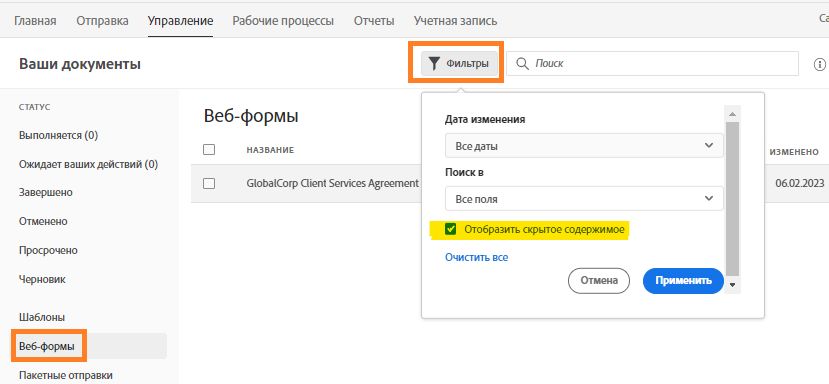This screenshot has width=829, height=384.
Task: Click the Применить button
Action: pyautogui.click(x=683, y=280)
